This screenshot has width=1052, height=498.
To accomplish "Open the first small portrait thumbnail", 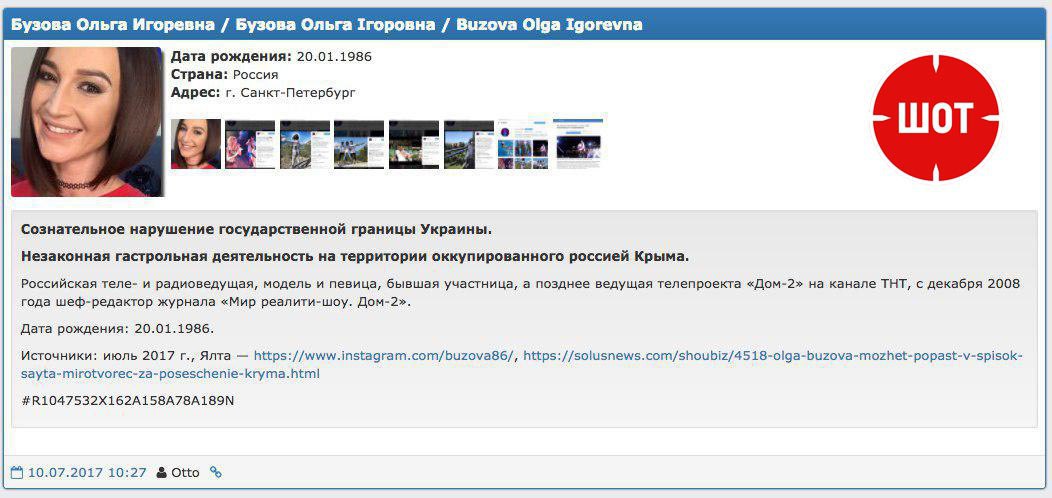I will click(195, 144).
